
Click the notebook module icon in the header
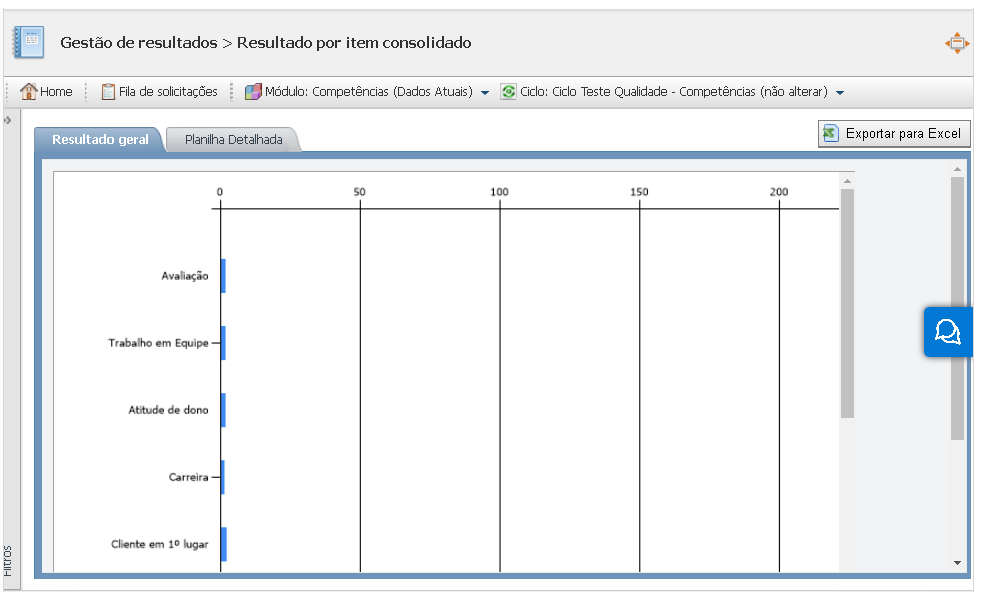[x=28, y=43]
